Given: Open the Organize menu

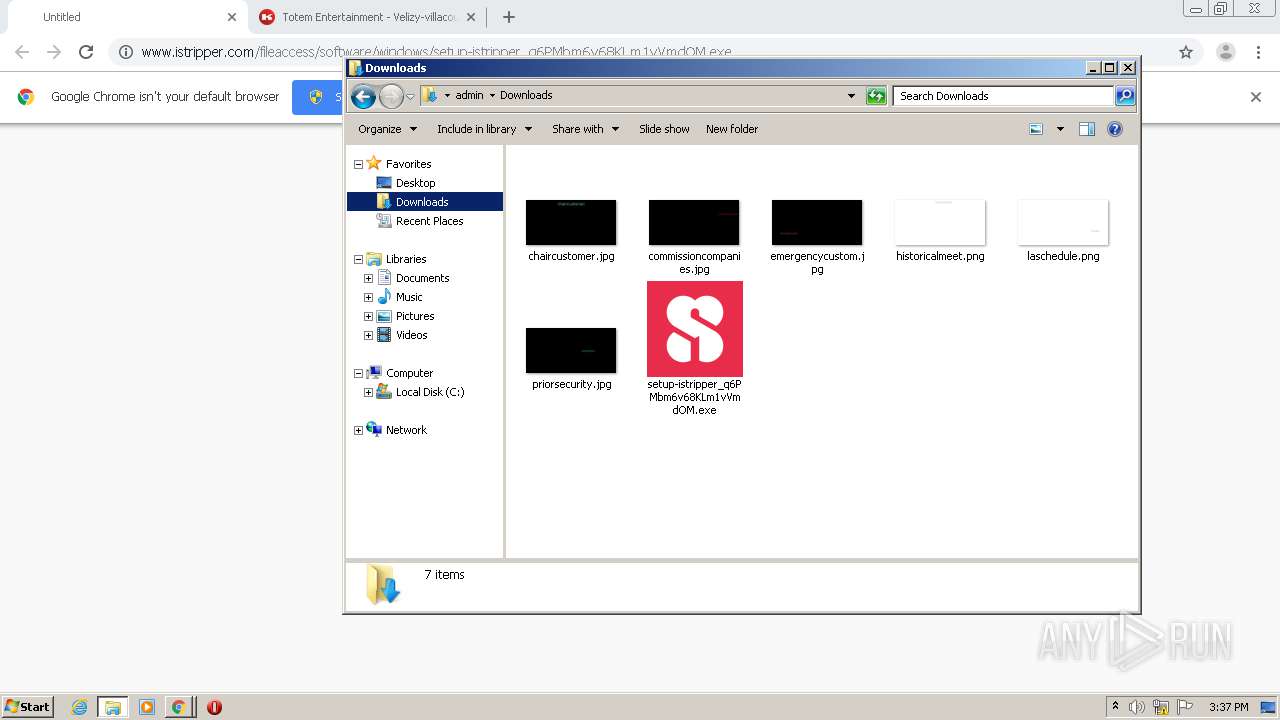Looking at the screenshot, I should coord(387,129).
